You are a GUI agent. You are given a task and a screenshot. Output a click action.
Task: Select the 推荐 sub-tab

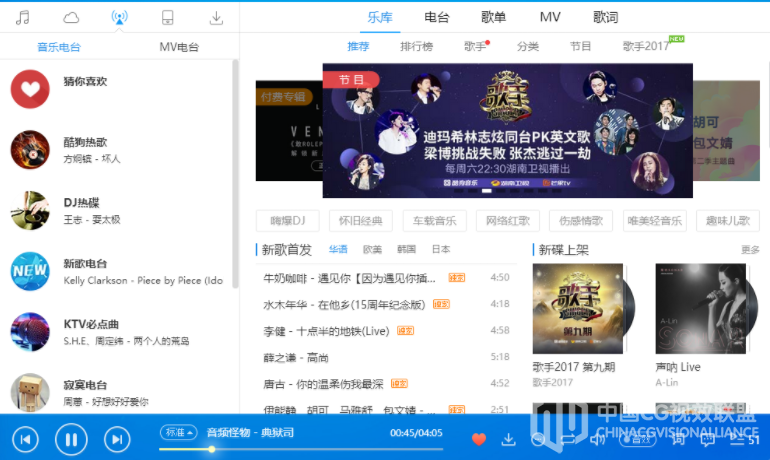[x=358, y=47]
